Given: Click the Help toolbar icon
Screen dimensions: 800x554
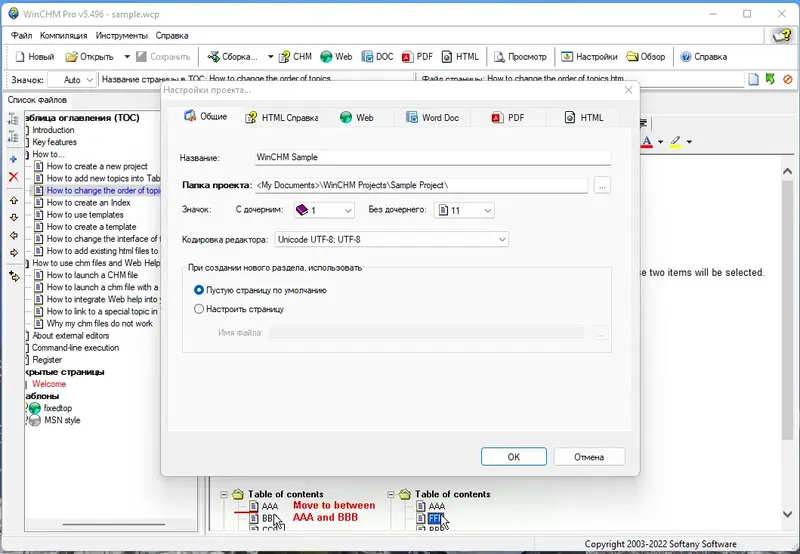Looking at the screenshot, I should click(704, 57).
